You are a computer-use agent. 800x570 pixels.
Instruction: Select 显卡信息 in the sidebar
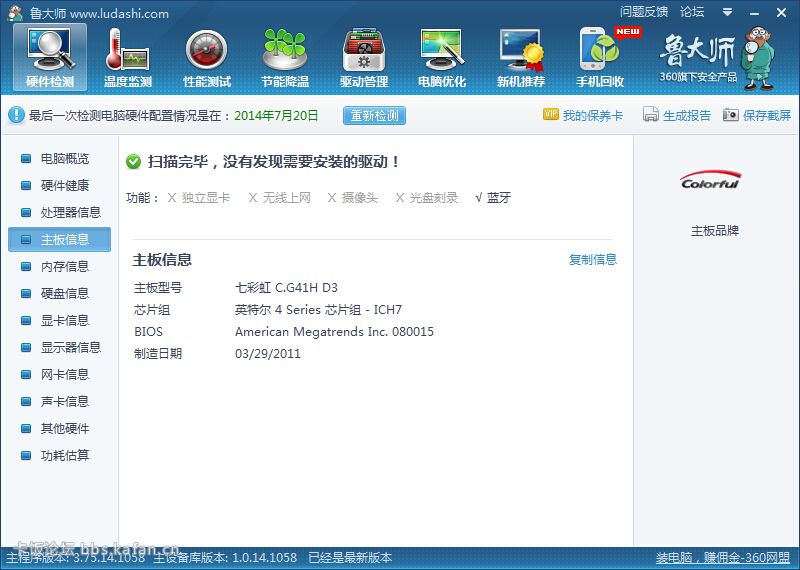pos(59,320)
